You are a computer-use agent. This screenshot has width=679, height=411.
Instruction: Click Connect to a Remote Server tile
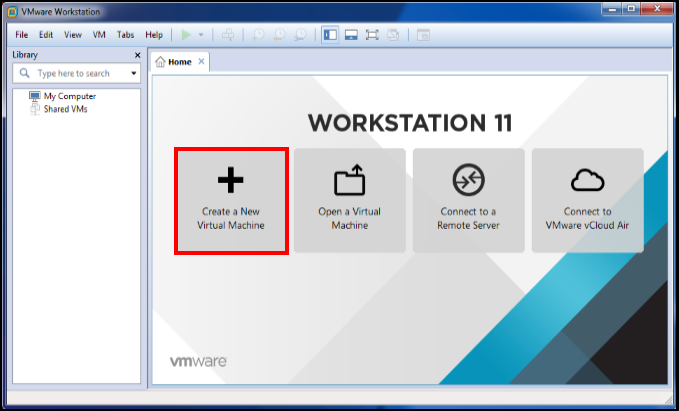(x=469, y=201)
